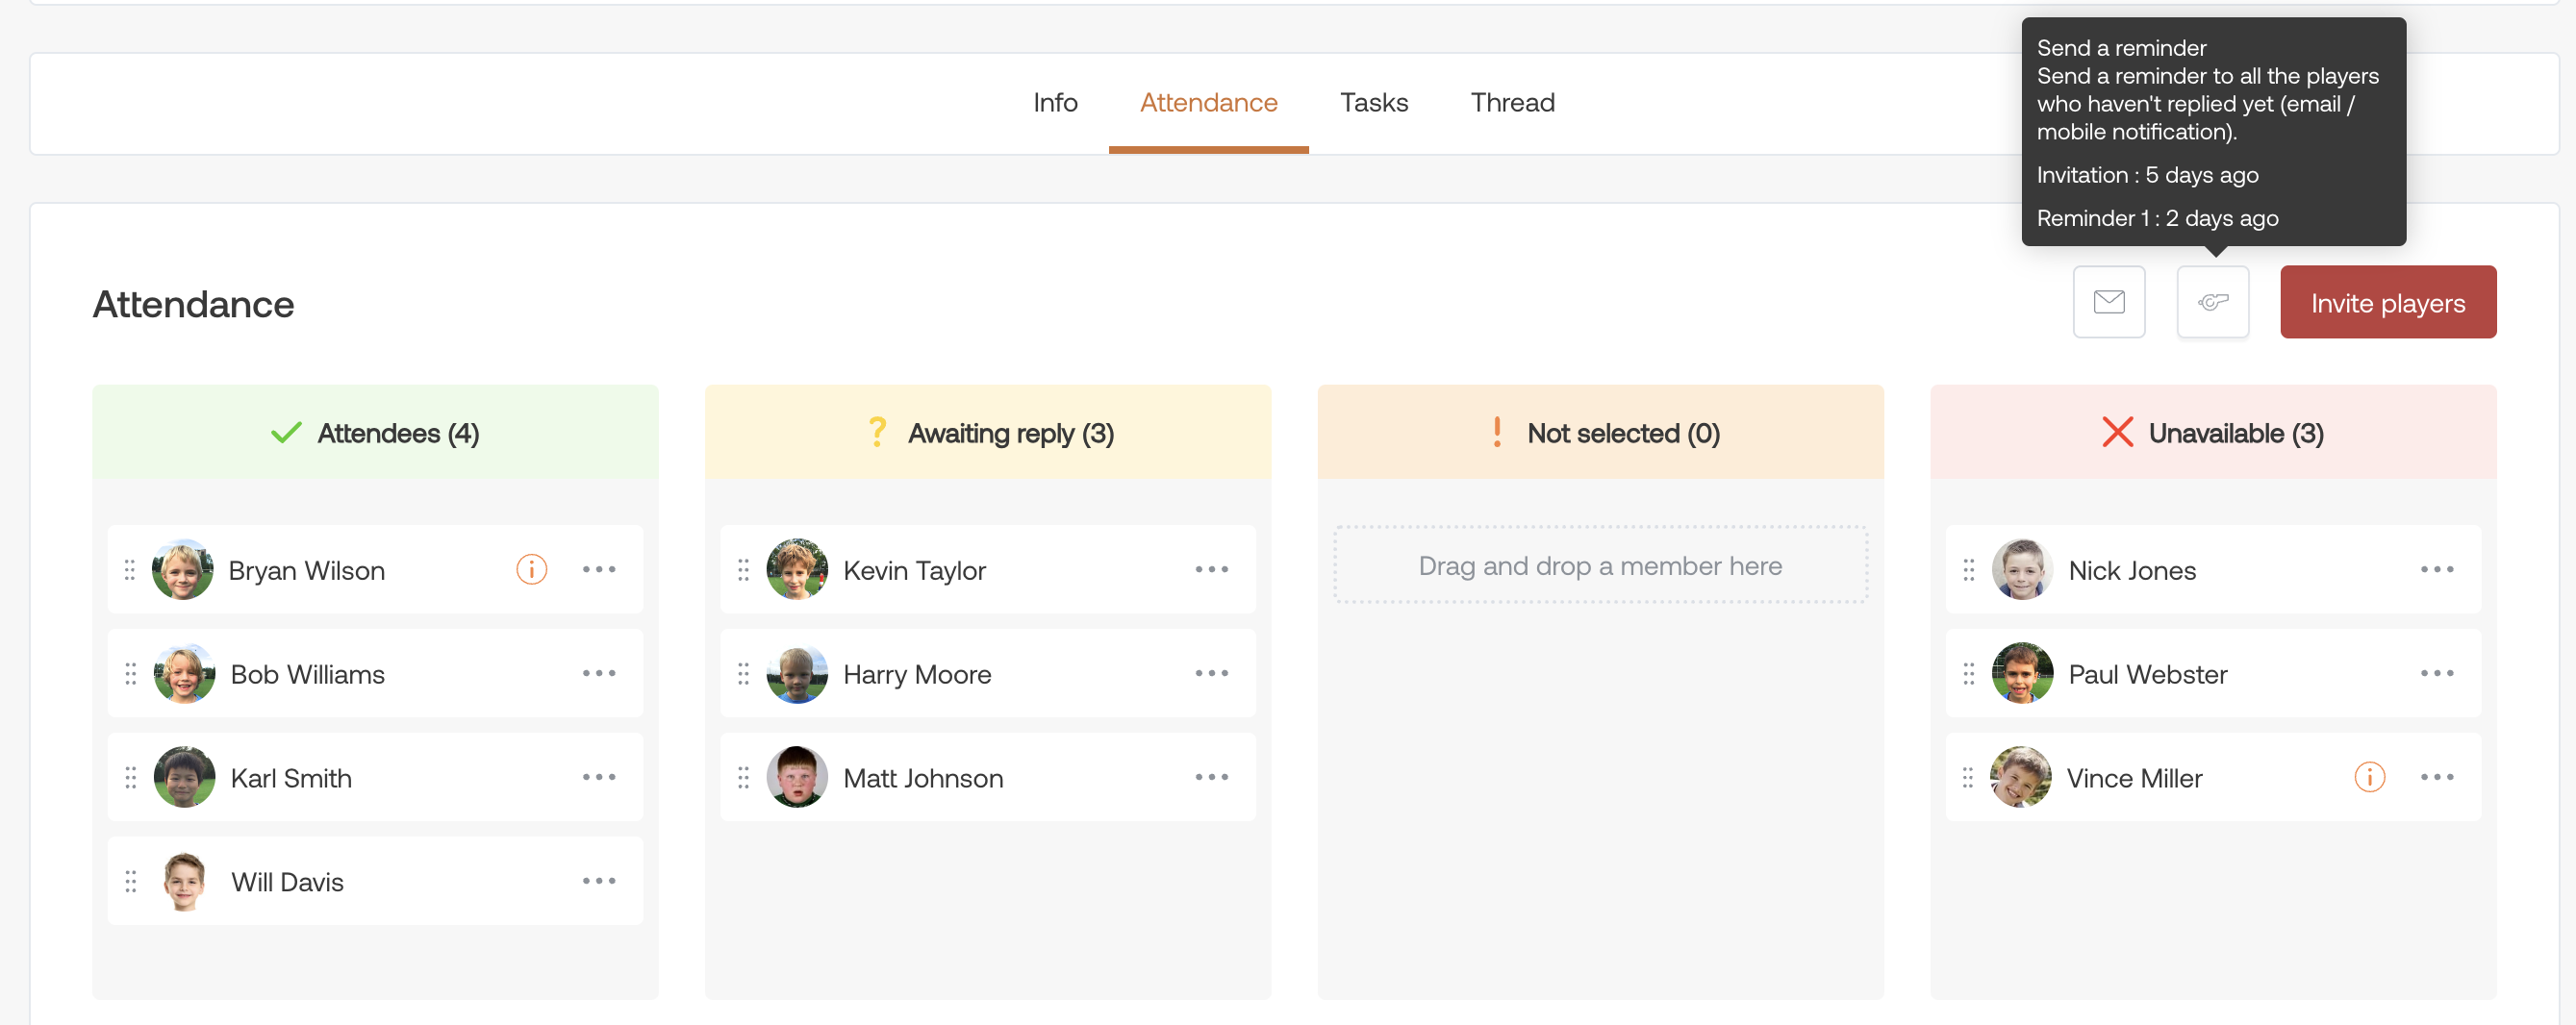Click the Not selected (0) column header
The image size is (2576, 1025).
(1600, 432)
